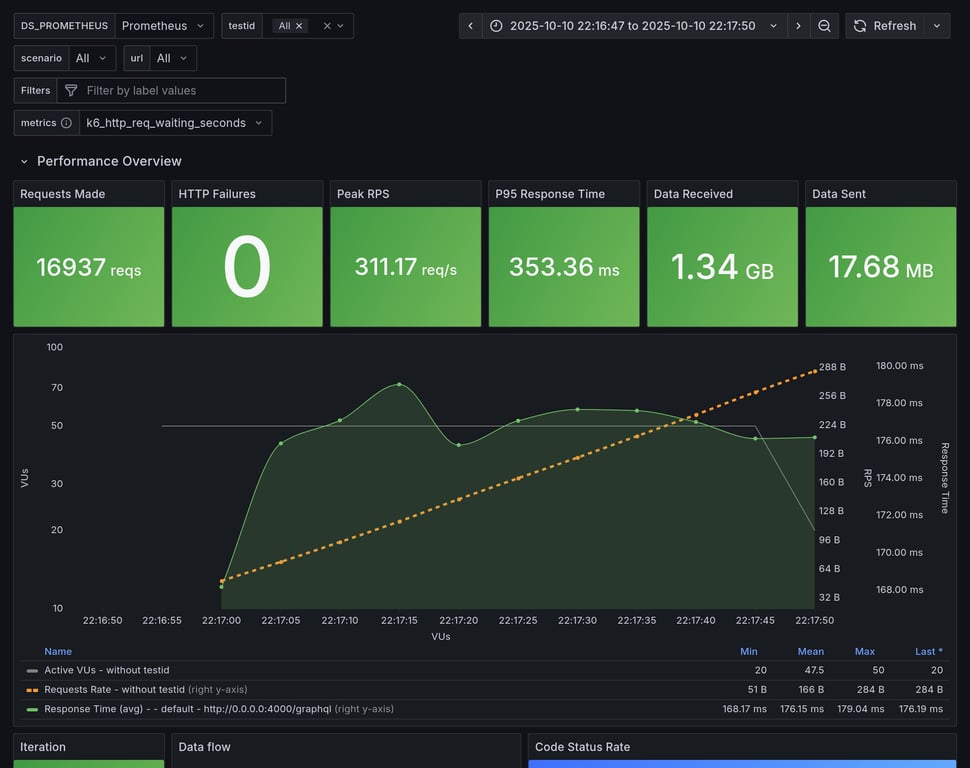
Task: Sort legend by the Mean column
Action: tap(810, 651)
